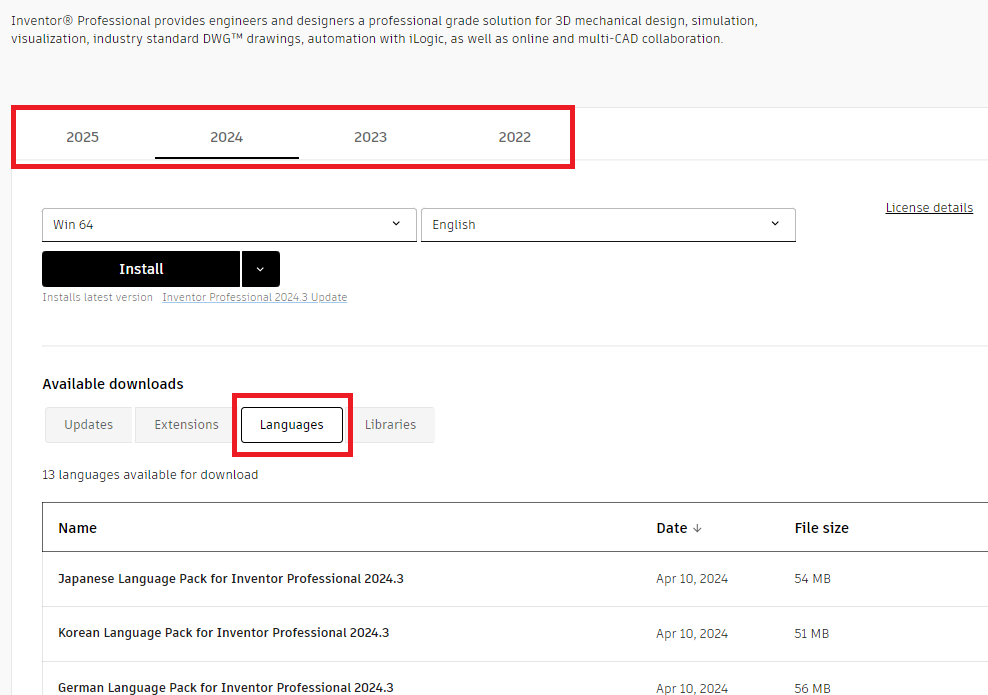
Task: Click the '13 languages available for download' text
Action: (150, 475)
